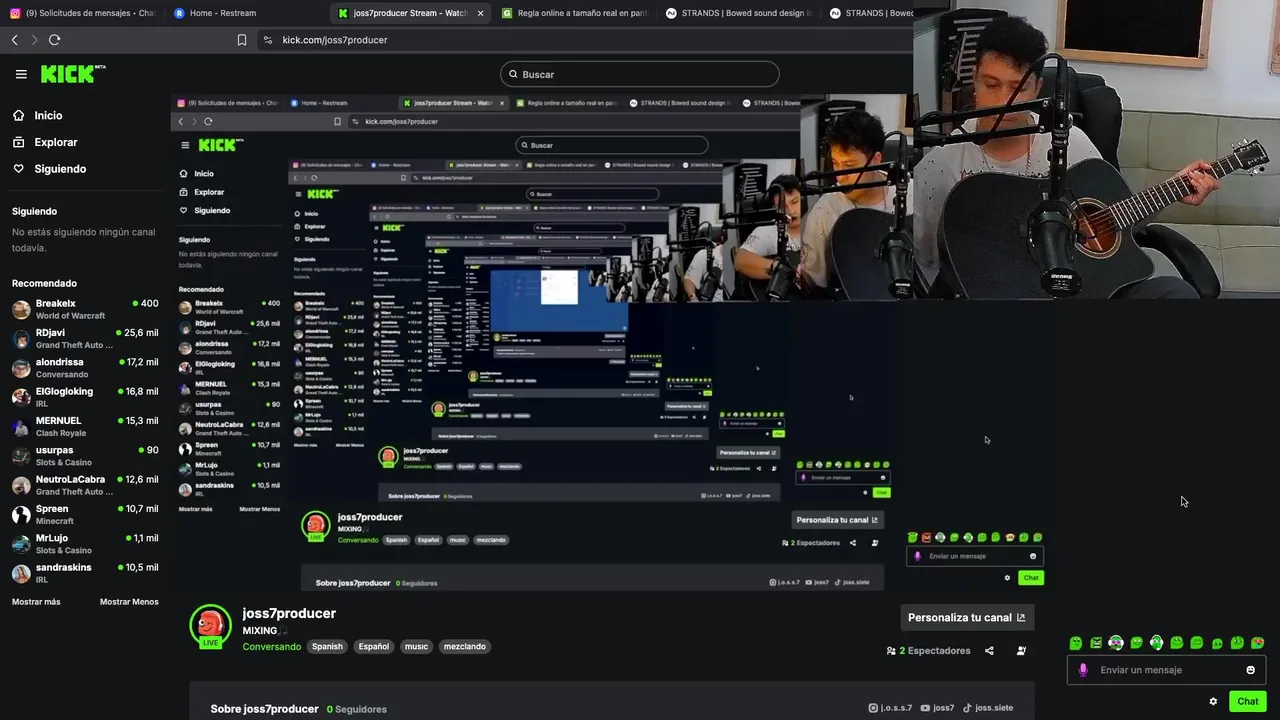Viewport: 1280px width, 720px height.
Task: Open emoji picker in chat message box
Action: 1250,670
